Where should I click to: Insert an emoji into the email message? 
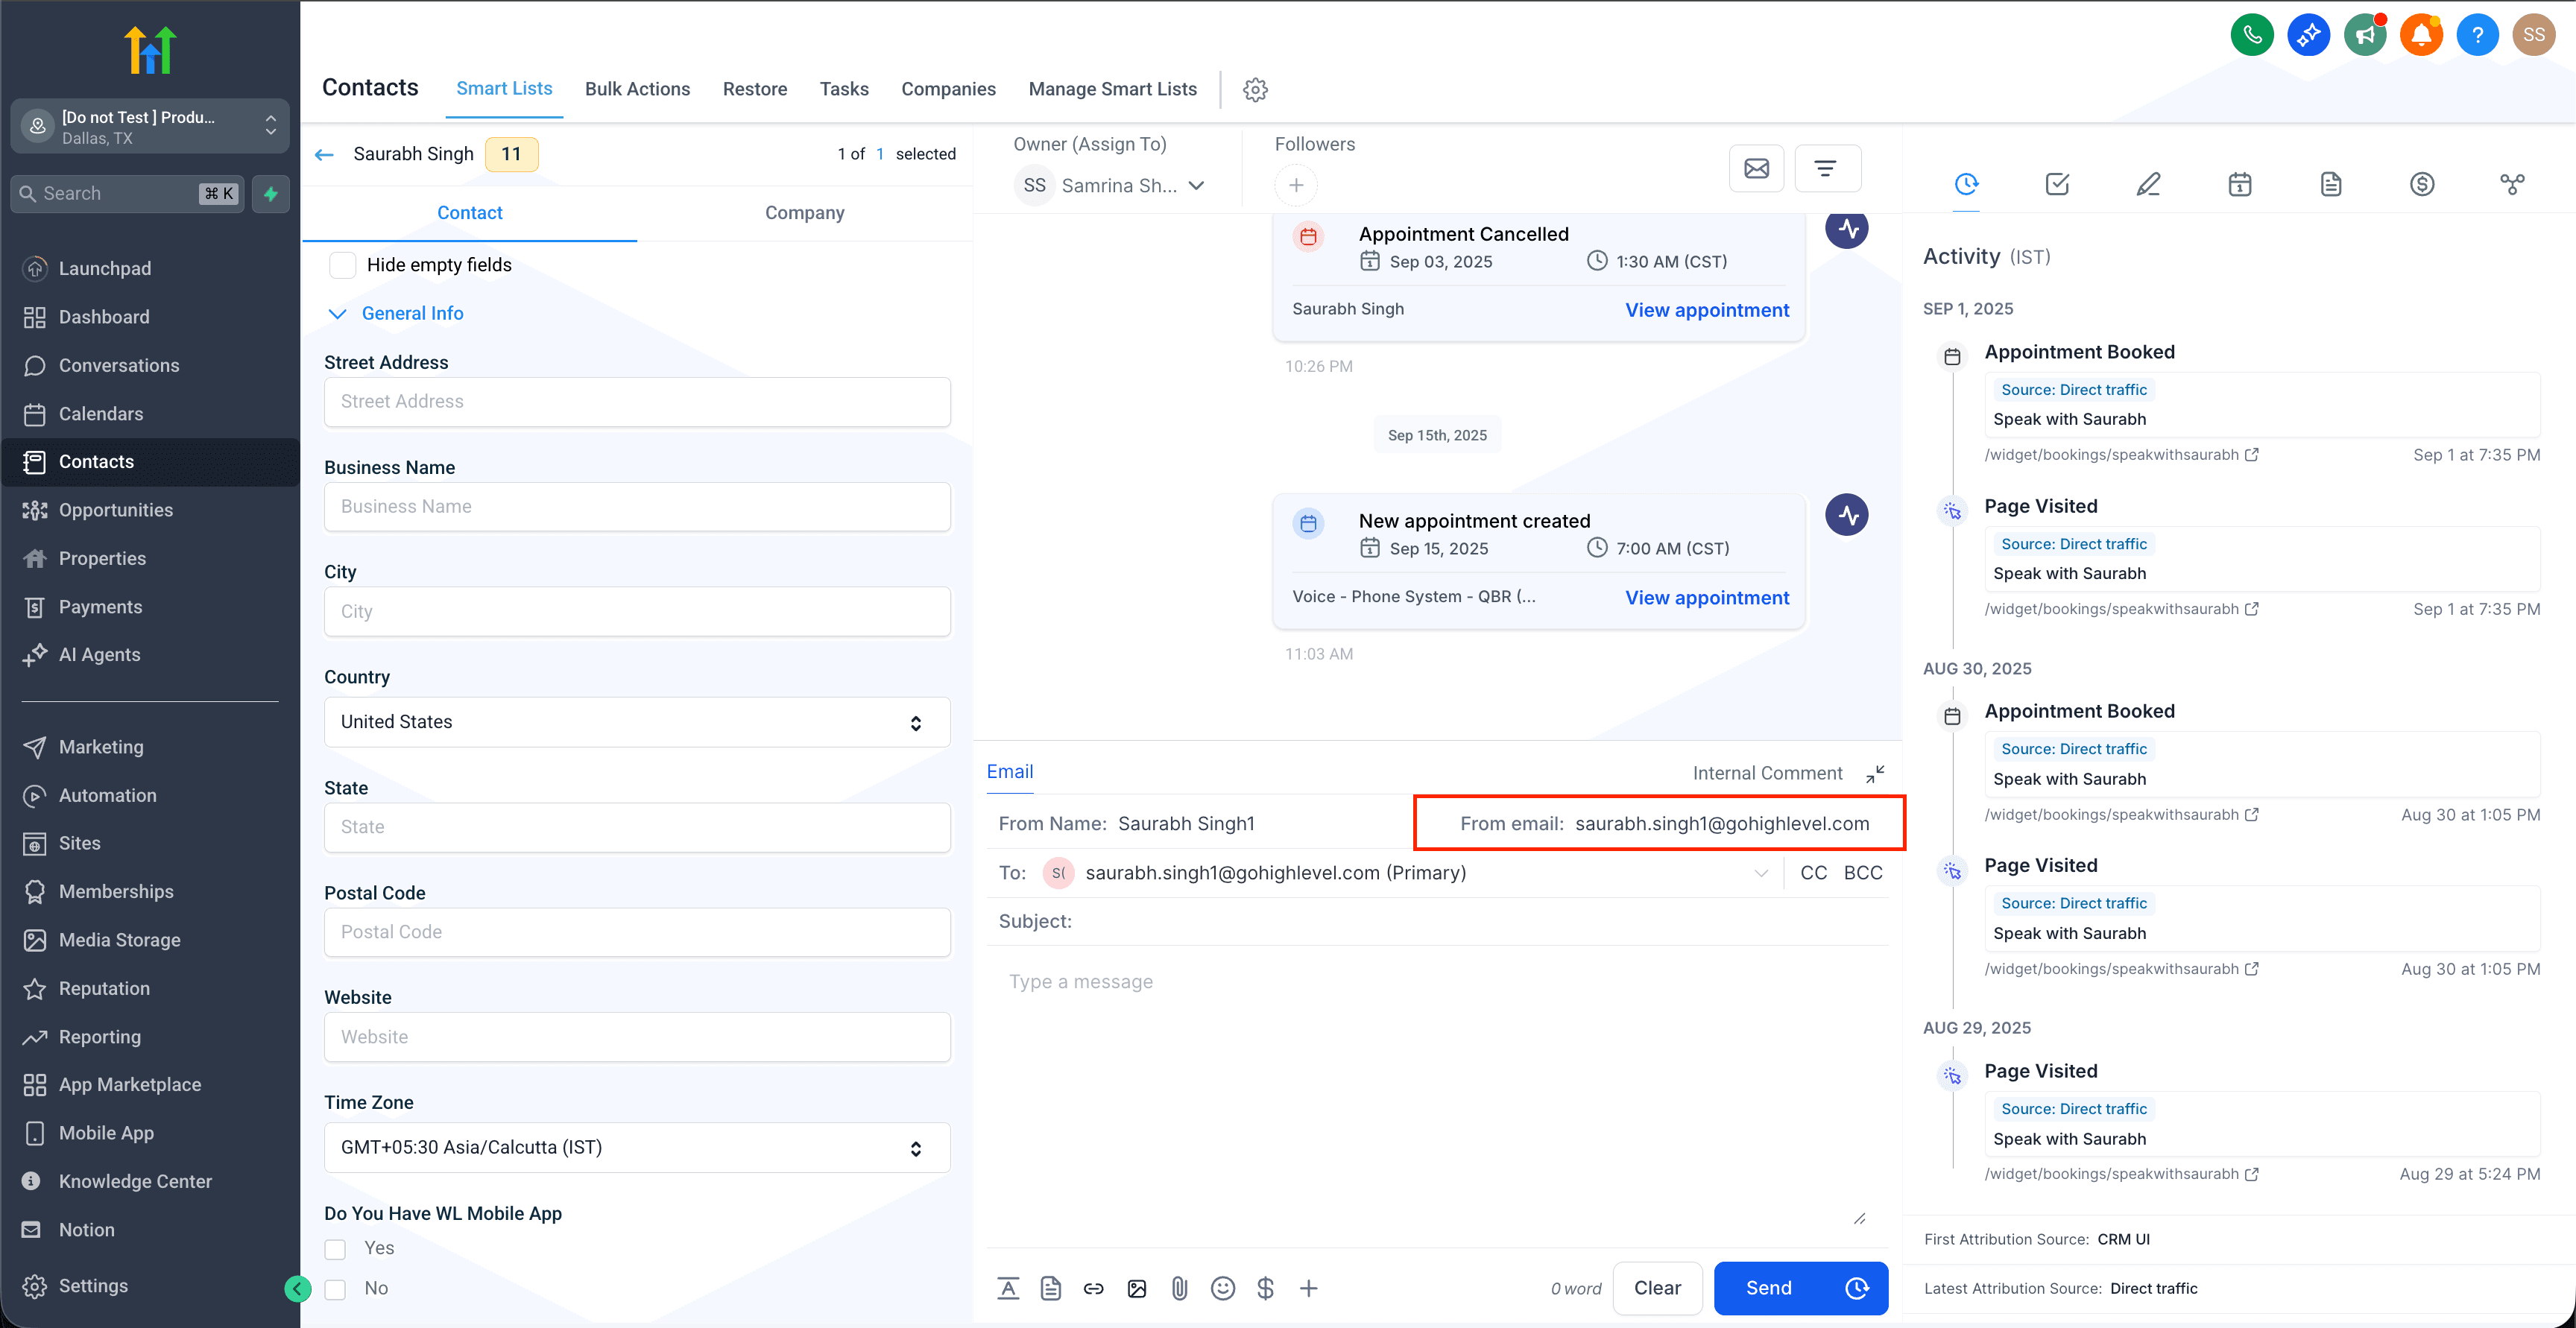(1222, 1288)
